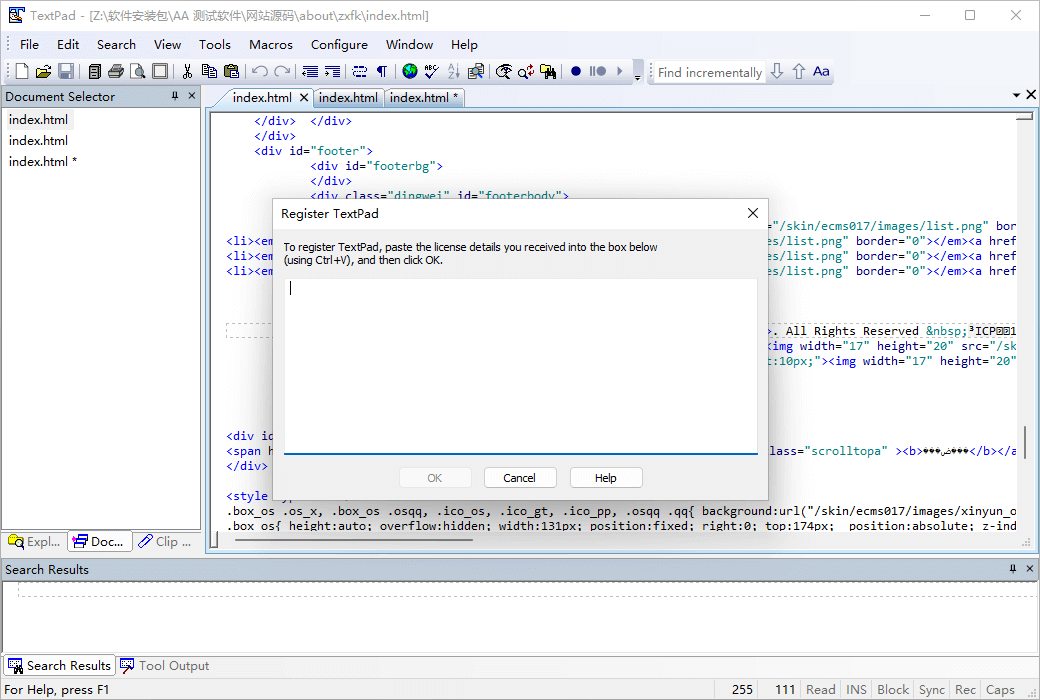Image resolution: width=1040 pixels, height=700 pixels.
Task: Find previous with up arrow icon
Action: click(799, 71)
